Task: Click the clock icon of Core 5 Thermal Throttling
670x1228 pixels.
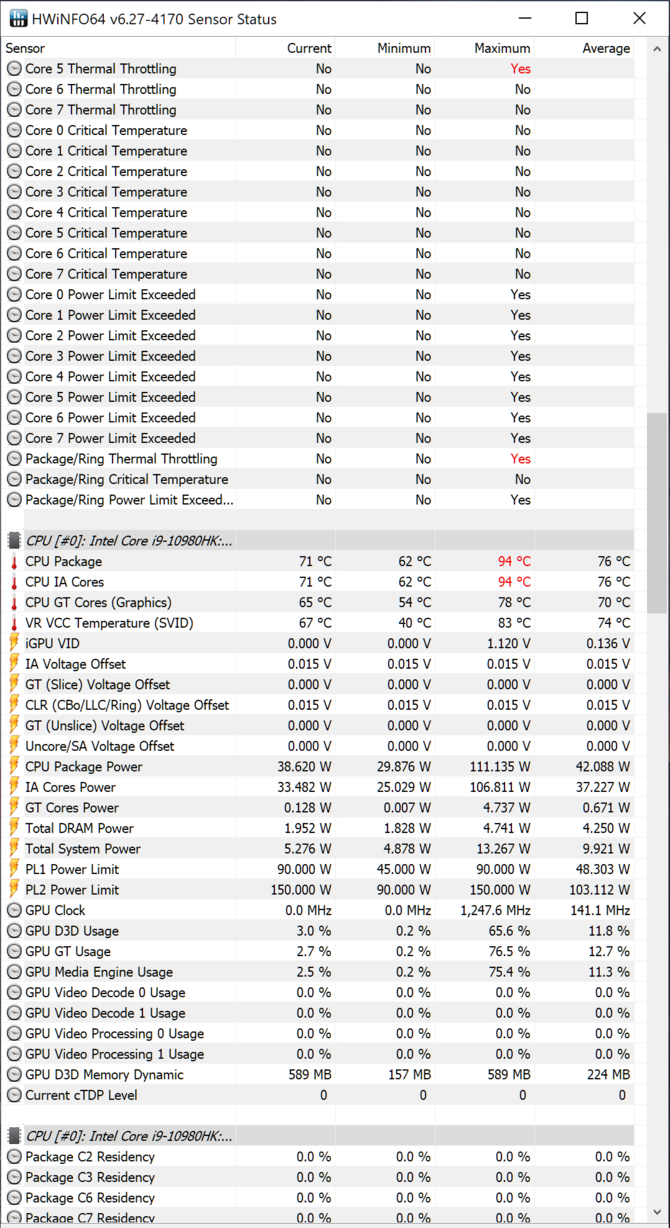Action: tap(14, 69)
